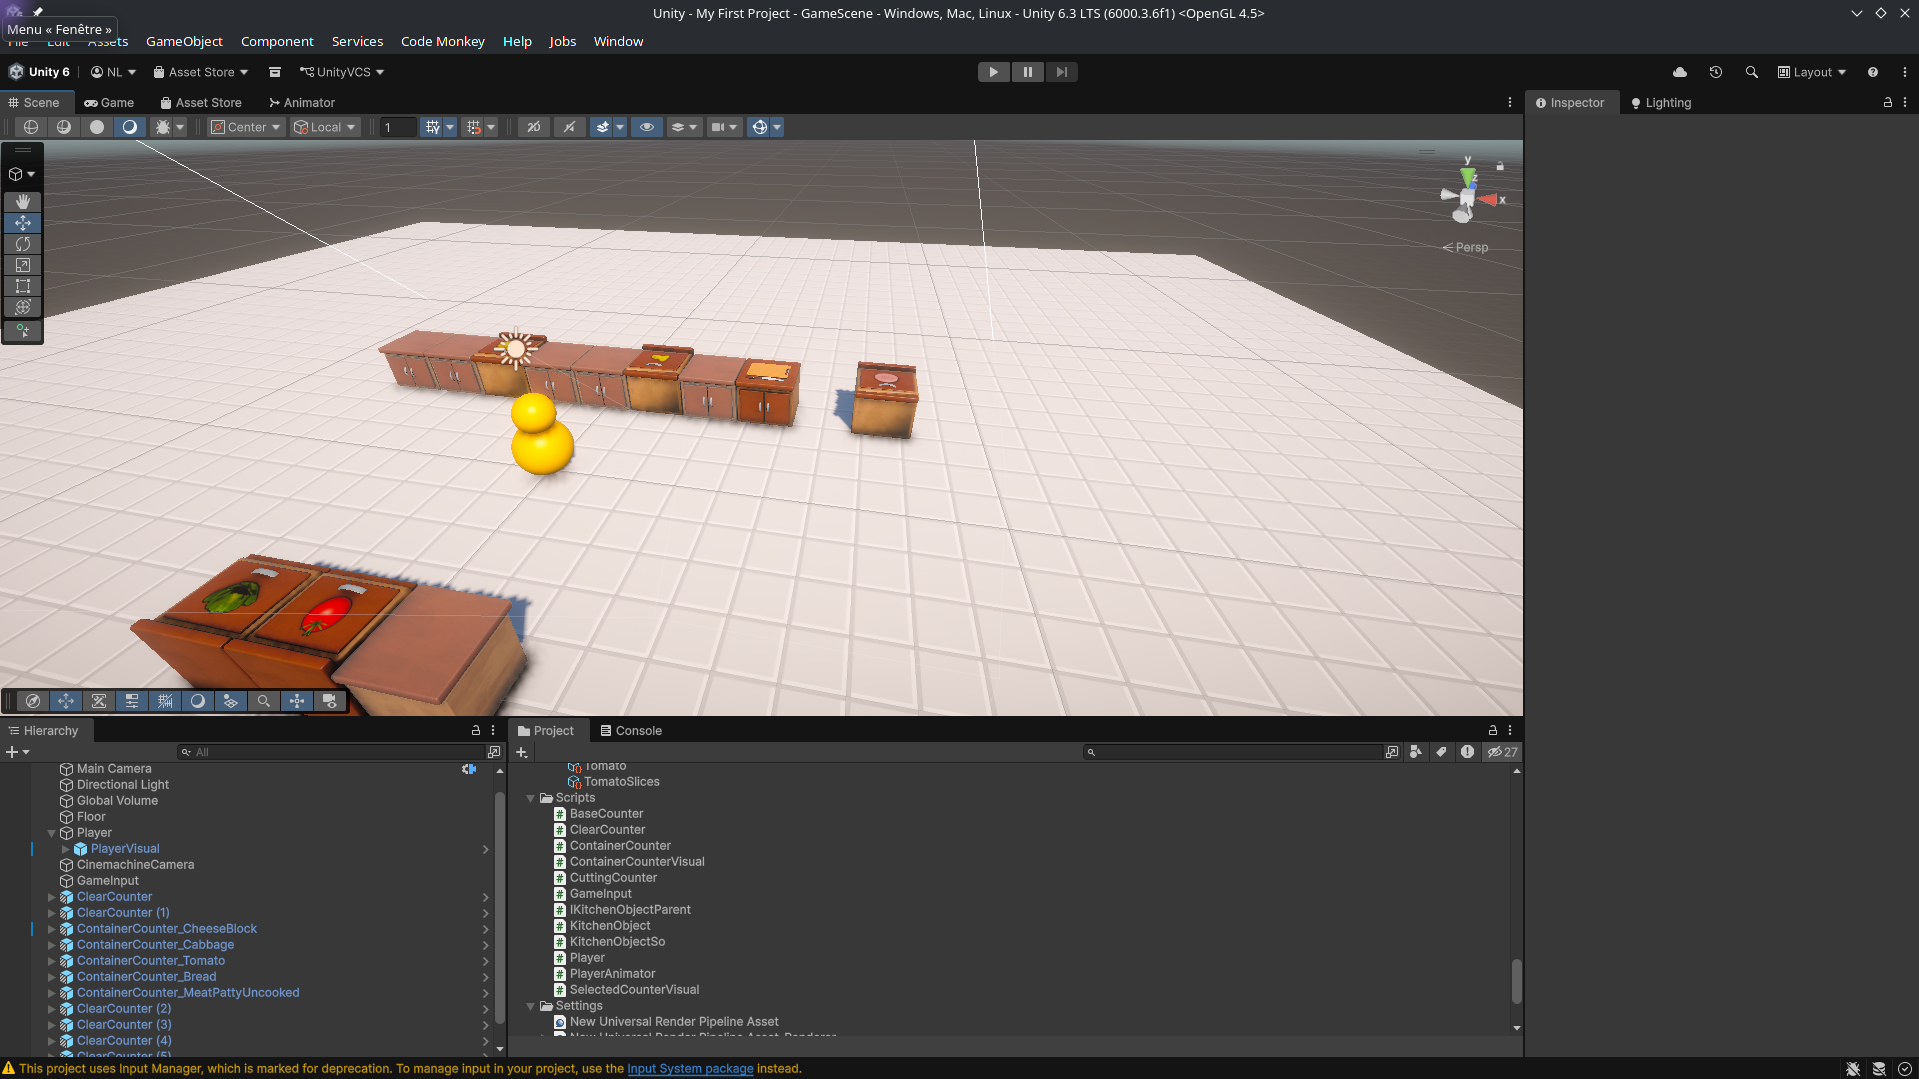Open the Window menu
This screenshot has height=1079, width=1919.
coord(618,41)
